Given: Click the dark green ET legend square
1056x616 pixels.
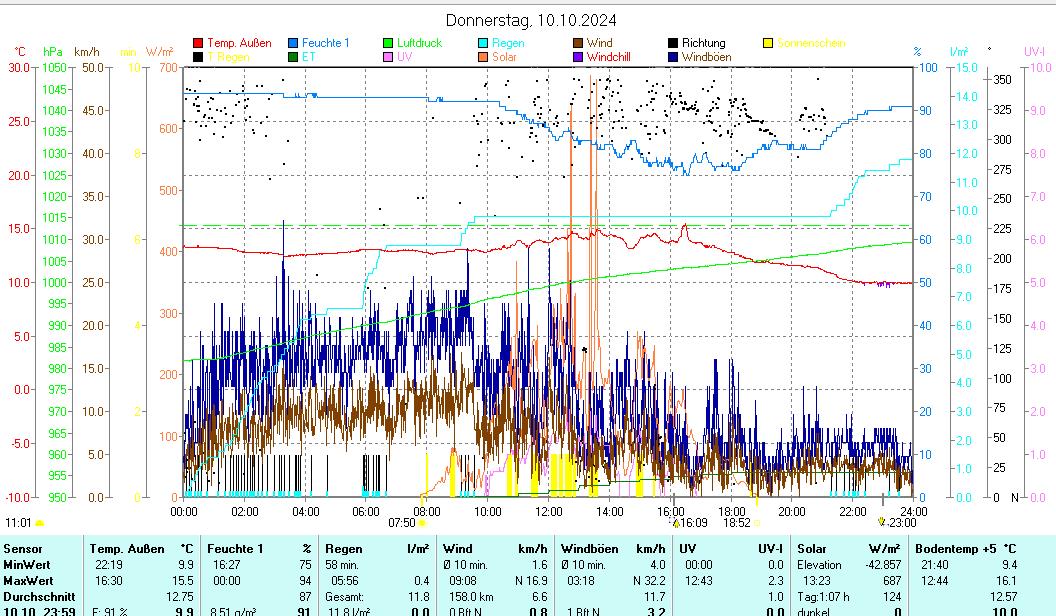Looking at the screenshot, I should pyautogui.click(x=293, y=57).
